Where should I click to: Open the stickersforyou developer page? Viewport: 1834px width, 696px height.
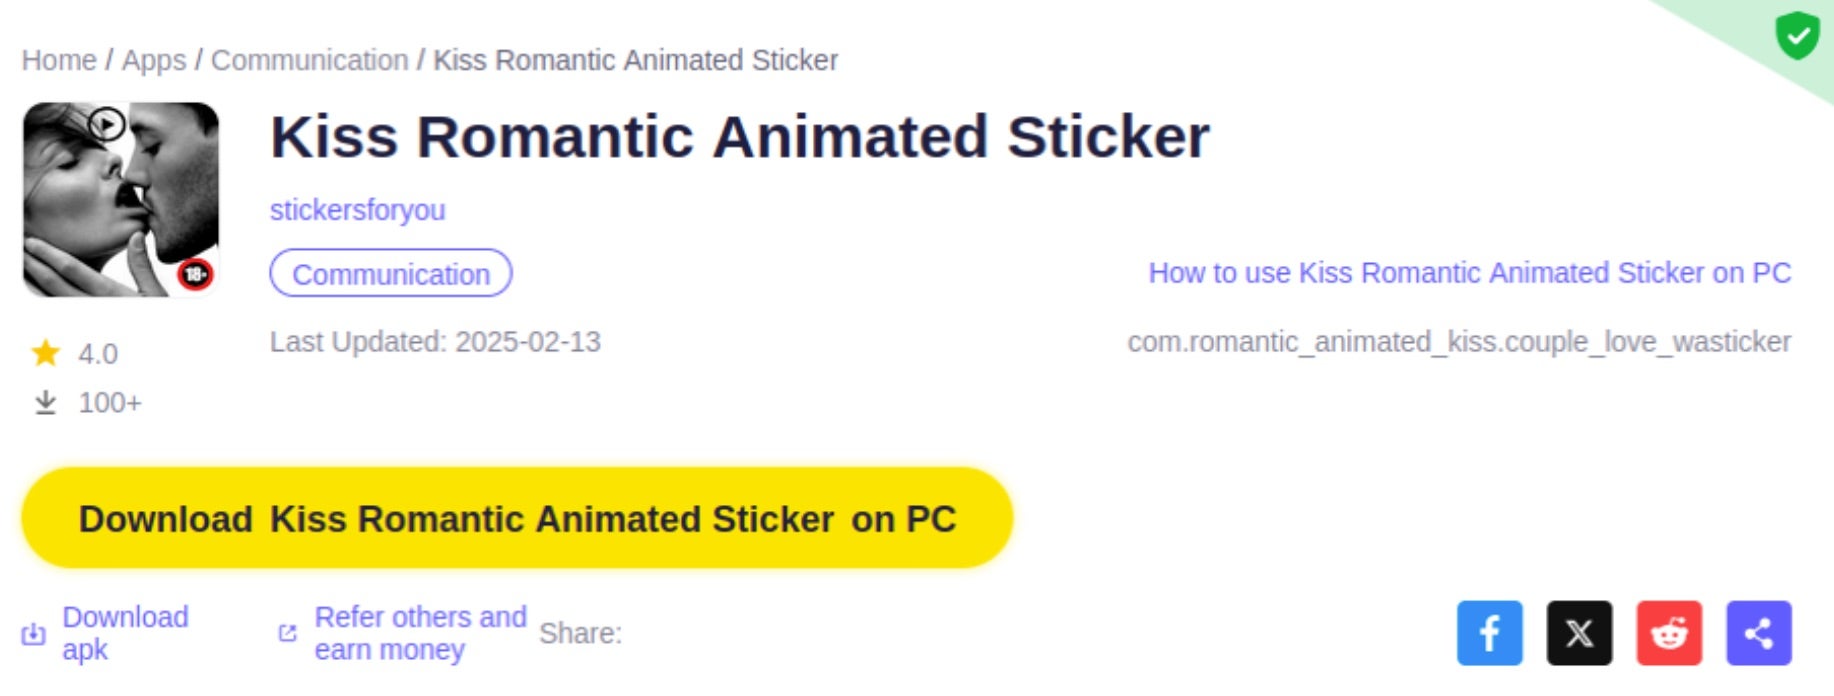[357, 210]
